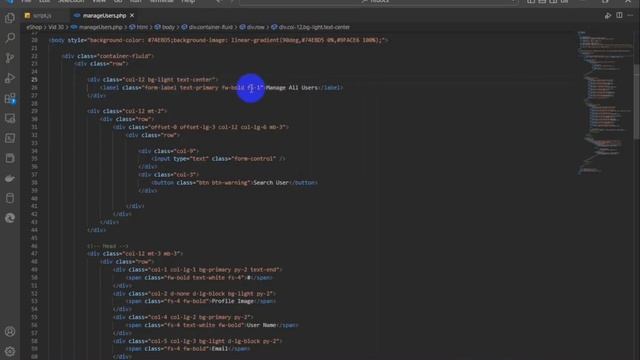The image size is (640, 360).
Task: Click the 'User Name' span text
Action: tap(261, 325)
